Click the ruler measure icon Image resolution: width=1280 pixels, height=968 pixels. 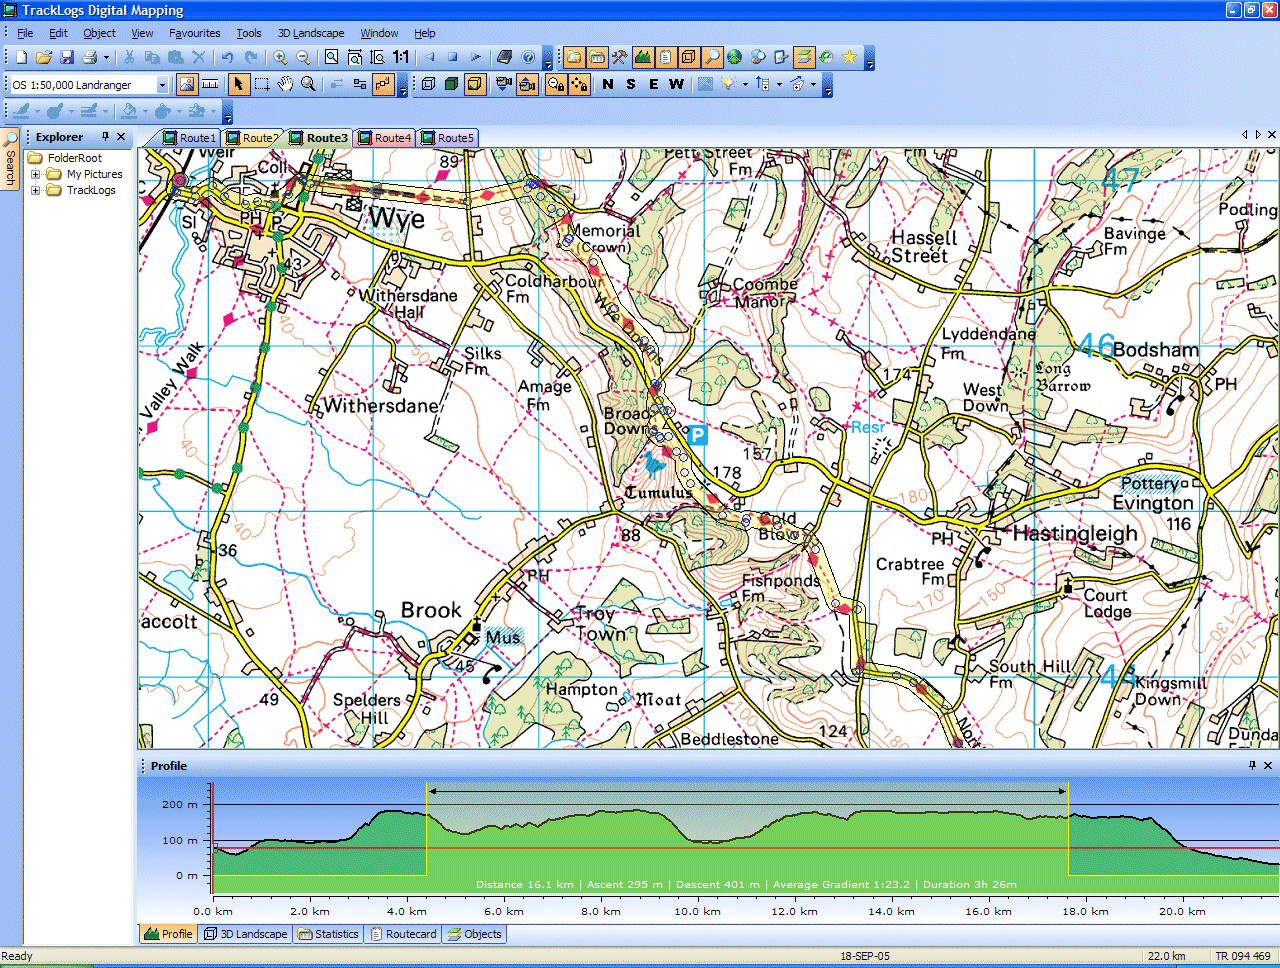pos(210,84)
